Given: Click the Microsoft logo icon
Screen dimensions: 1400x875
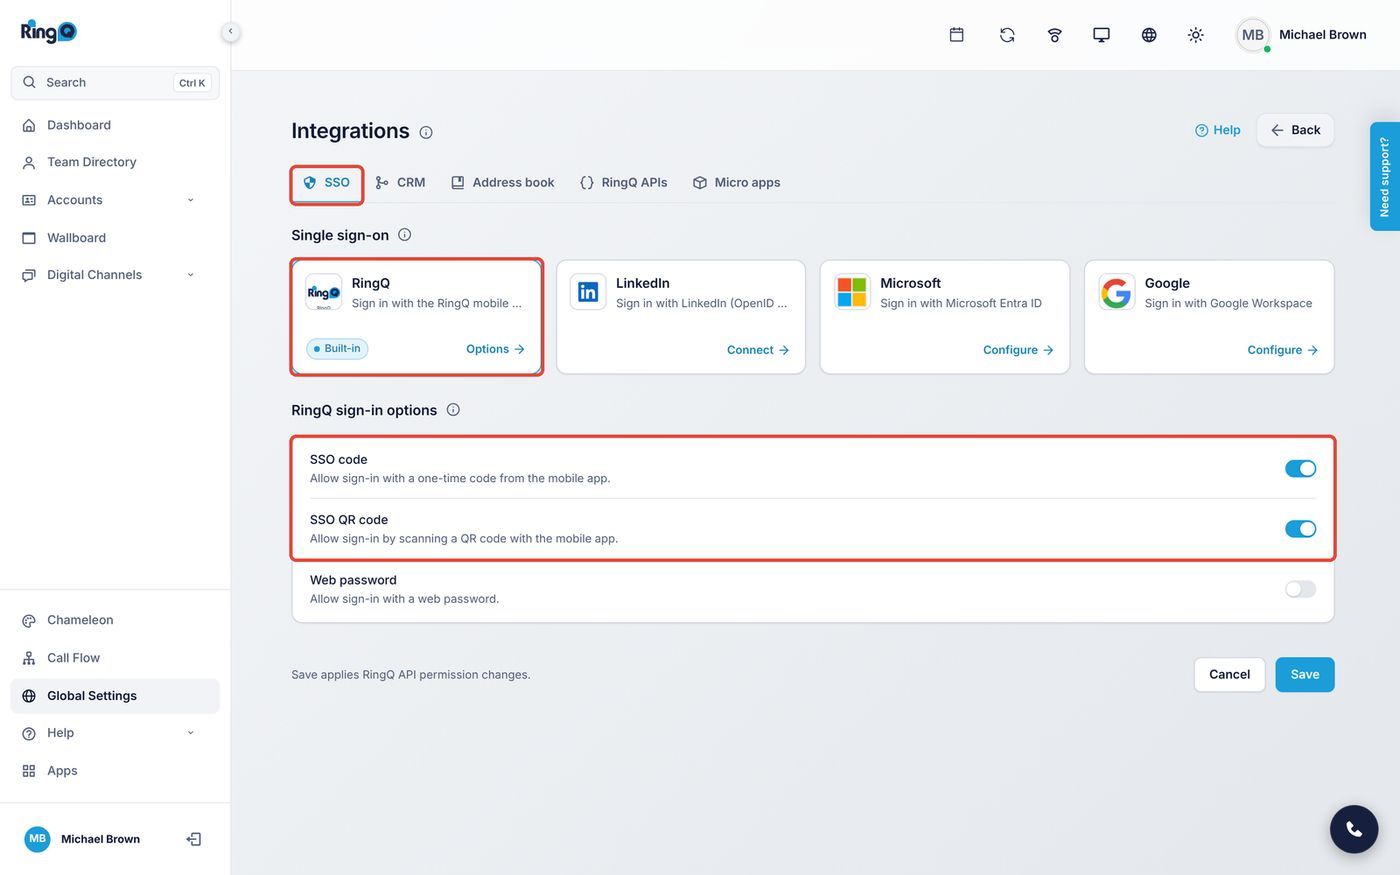Looking at the screenshot, I should [x=852, y=292].
